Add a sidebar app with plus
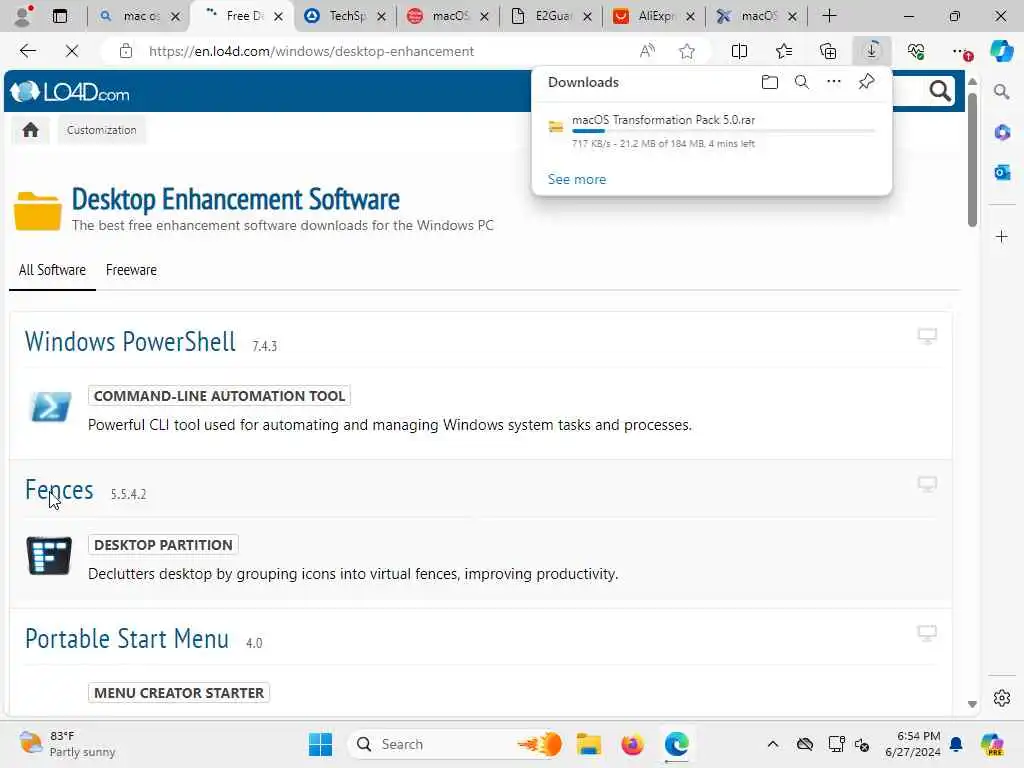Image resolution: width=1024 pixels, height=768 pixels. pyautogui.click(x=1002, y=236)
